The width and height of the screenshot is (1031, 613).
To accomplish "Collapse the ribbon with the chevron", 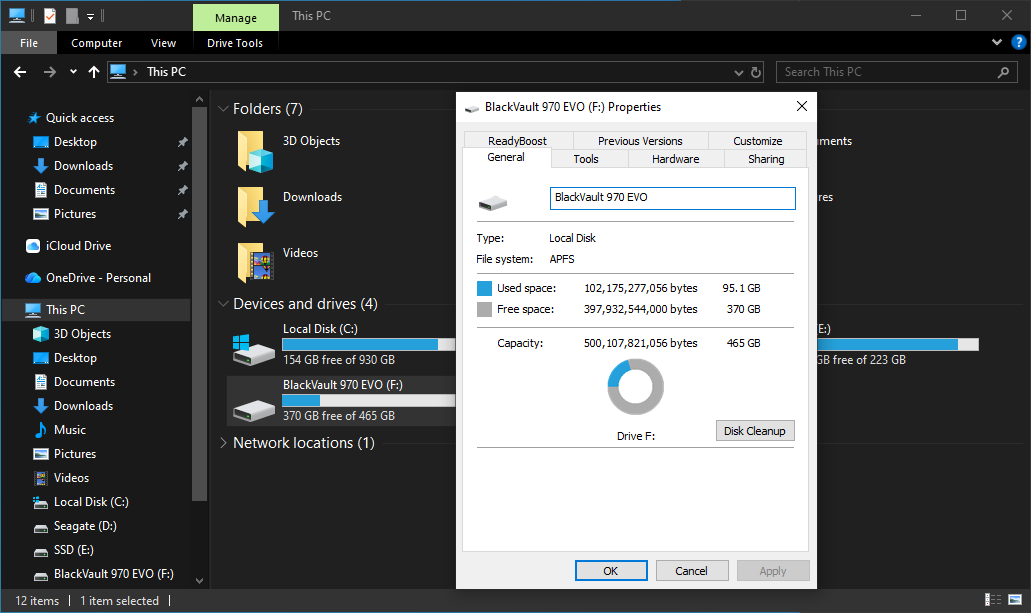I will (997, 42).
